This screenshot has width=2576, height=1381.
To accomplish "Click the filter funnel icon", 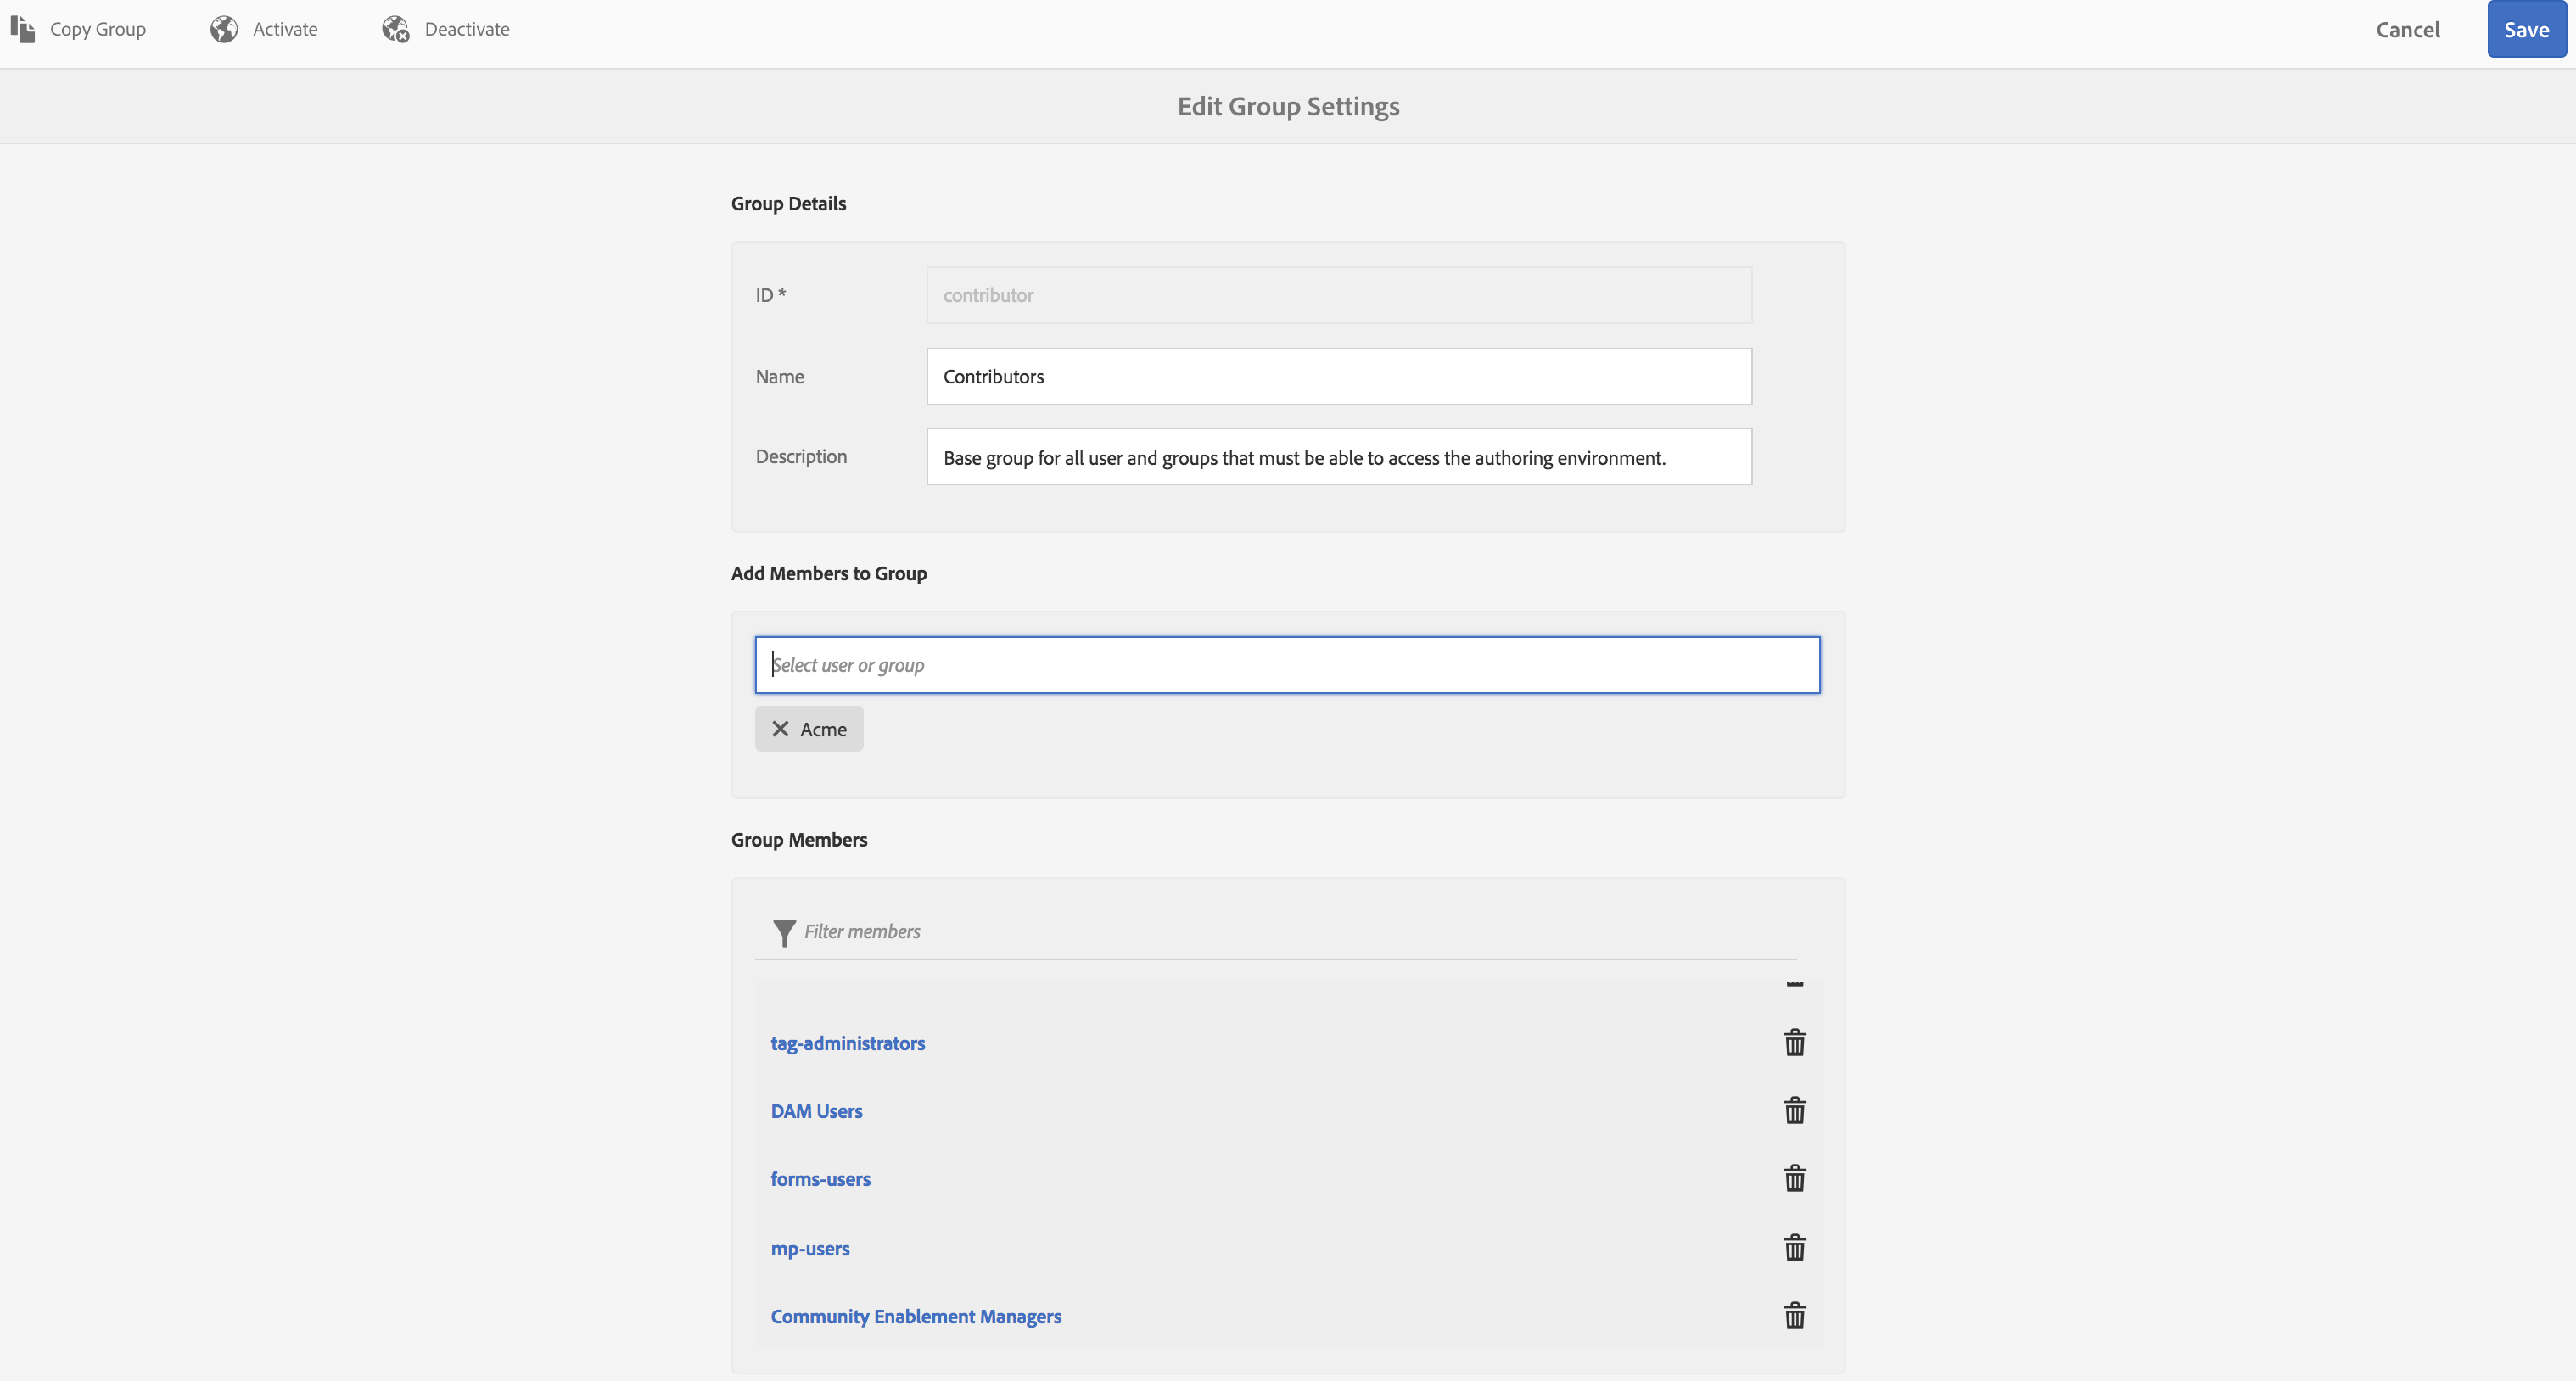I will click(784, 932).
